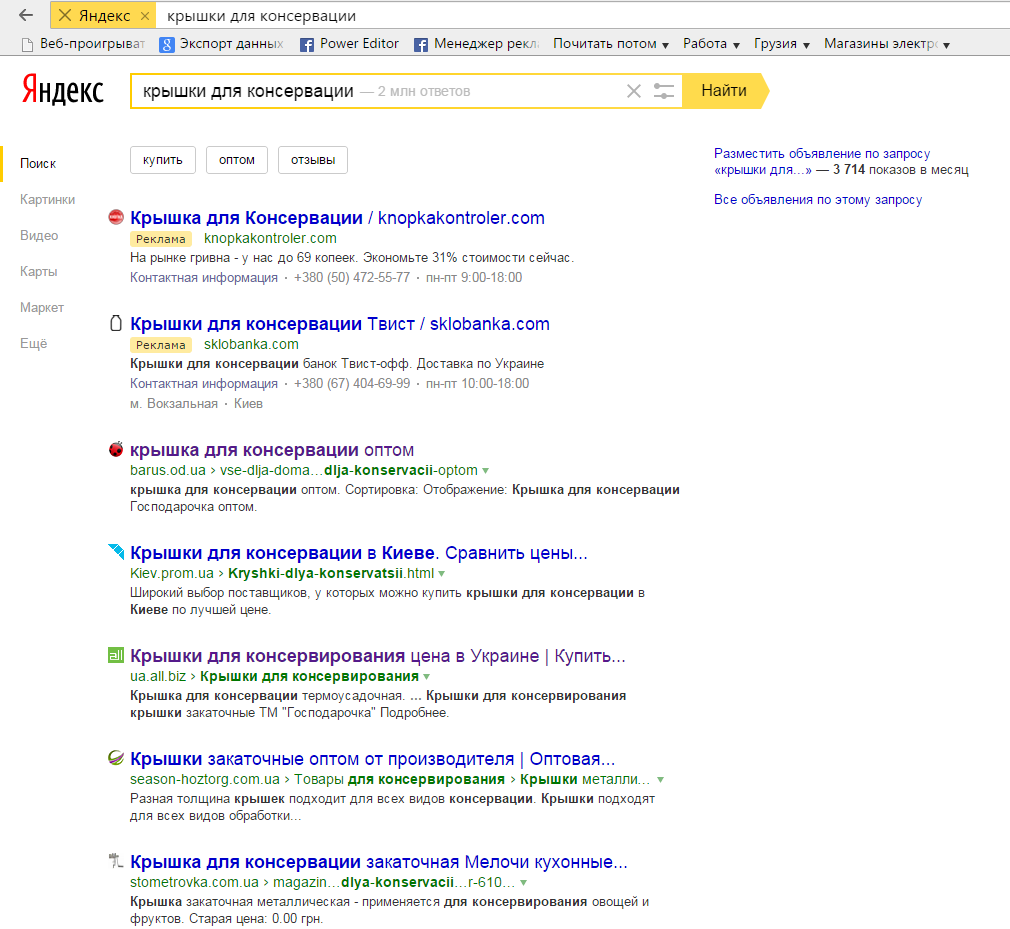
Task: Open the крышка для консервации оптом result
Action: click(x=272, y=450)
